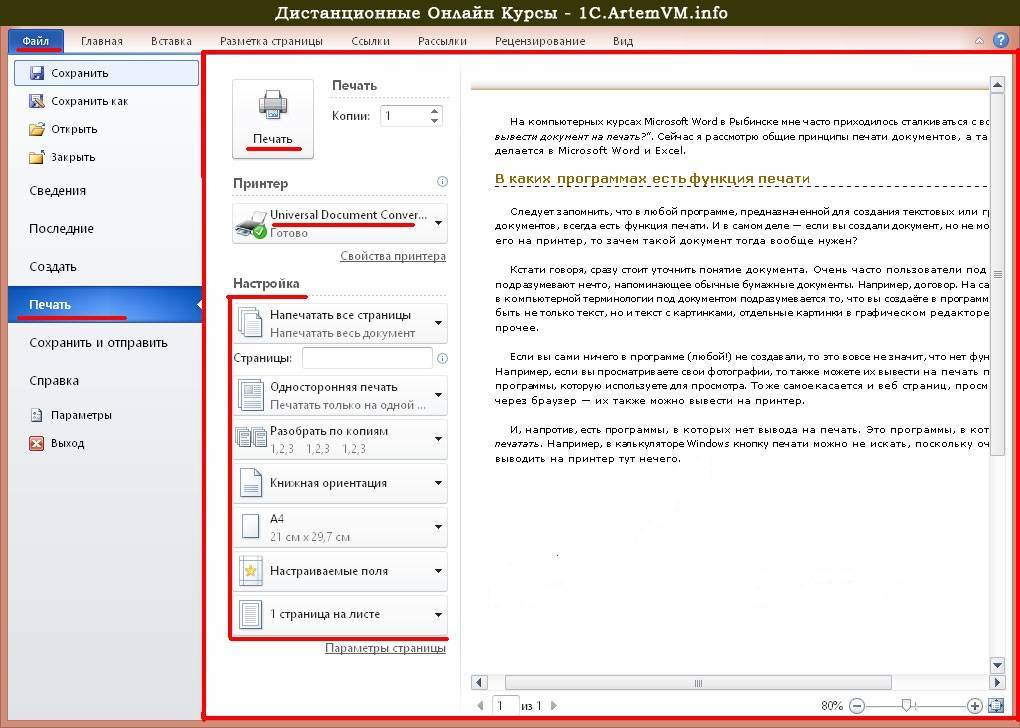Click the red Выход exit icon

tap(37, 443)
